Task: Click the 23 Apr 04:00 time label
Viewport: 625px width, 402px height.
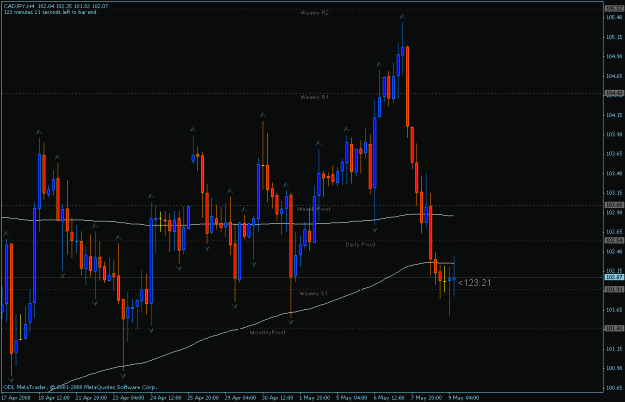Action: (x=128, y=398)
